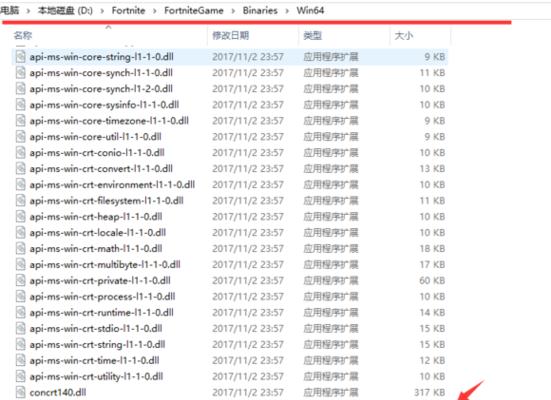Click Win64 breadcrumb in address bar

(310, 11)
